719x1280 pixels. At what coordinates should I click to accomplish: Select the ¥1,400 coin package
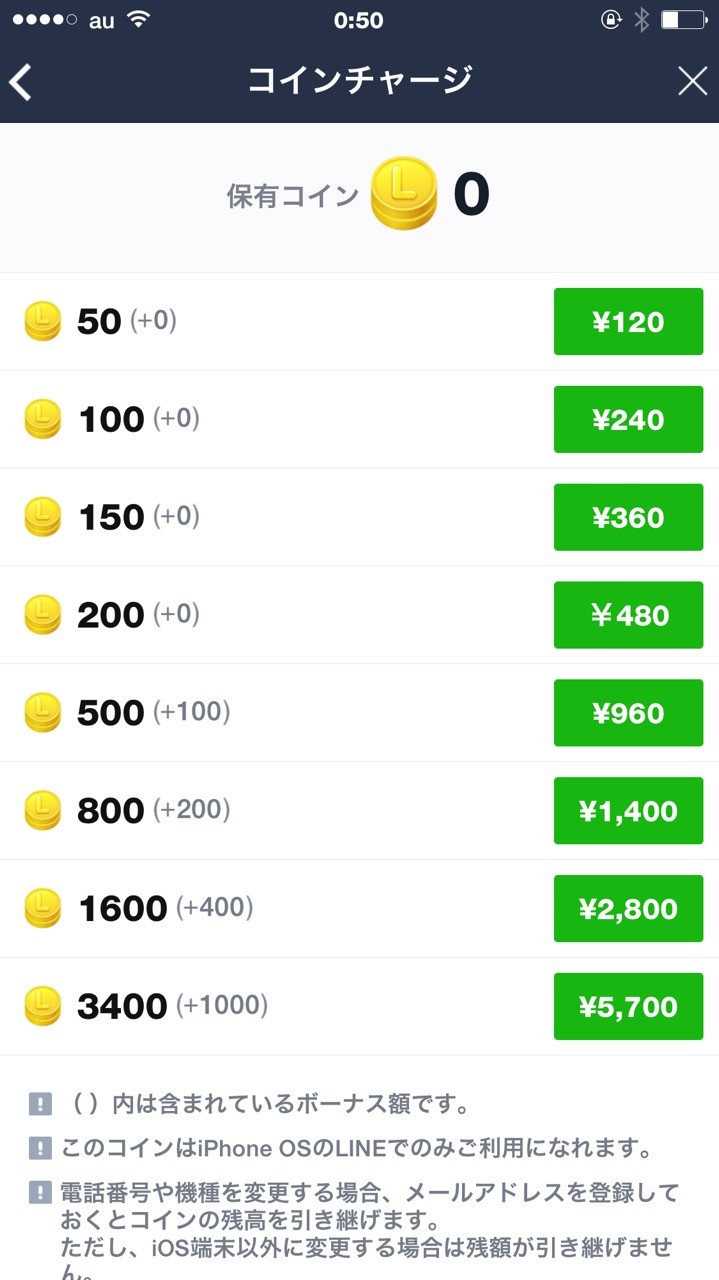point(628,811)
